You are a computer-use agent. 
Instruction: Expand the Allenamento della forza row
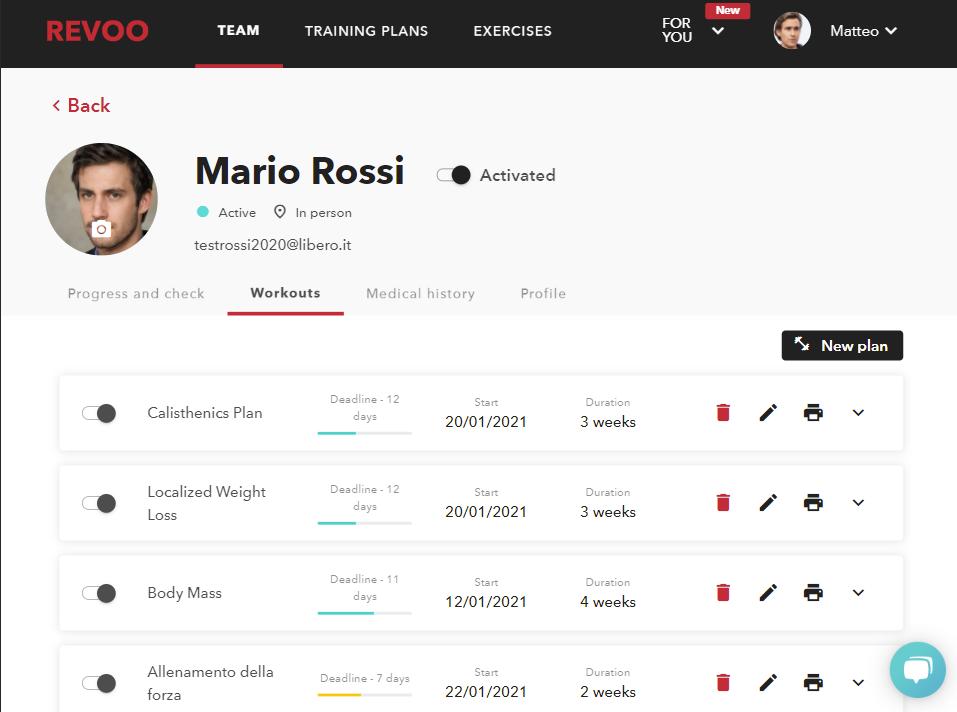pyautogui.click(x=858, y=682)
